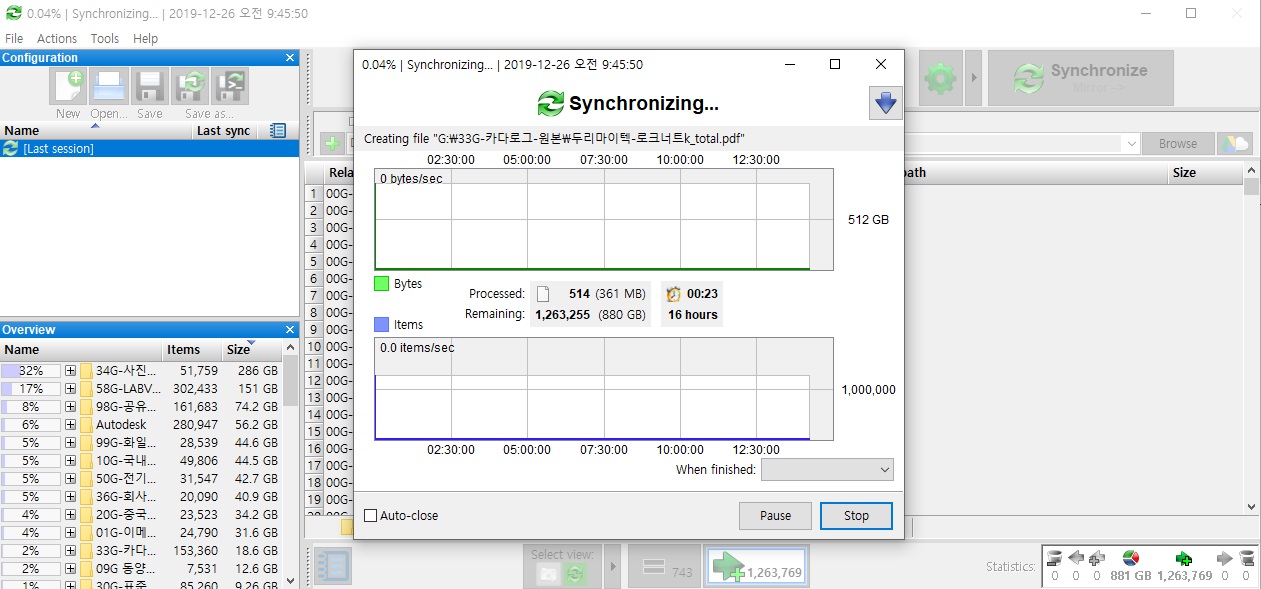Click the green add folder pair icon

coord(333,144)
